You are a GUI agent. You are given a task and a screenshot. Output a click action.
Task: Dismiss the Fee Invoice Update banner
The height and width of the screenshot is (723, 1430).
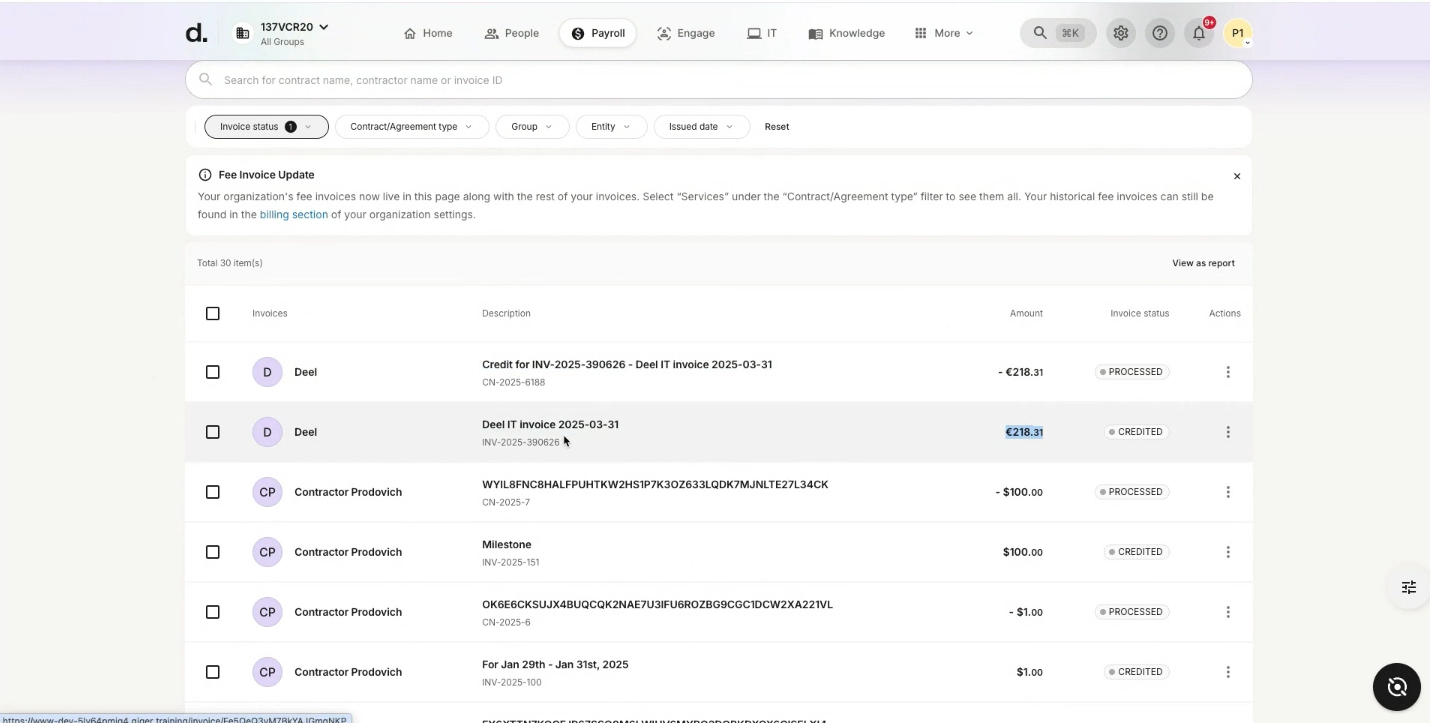(1237, 176)
